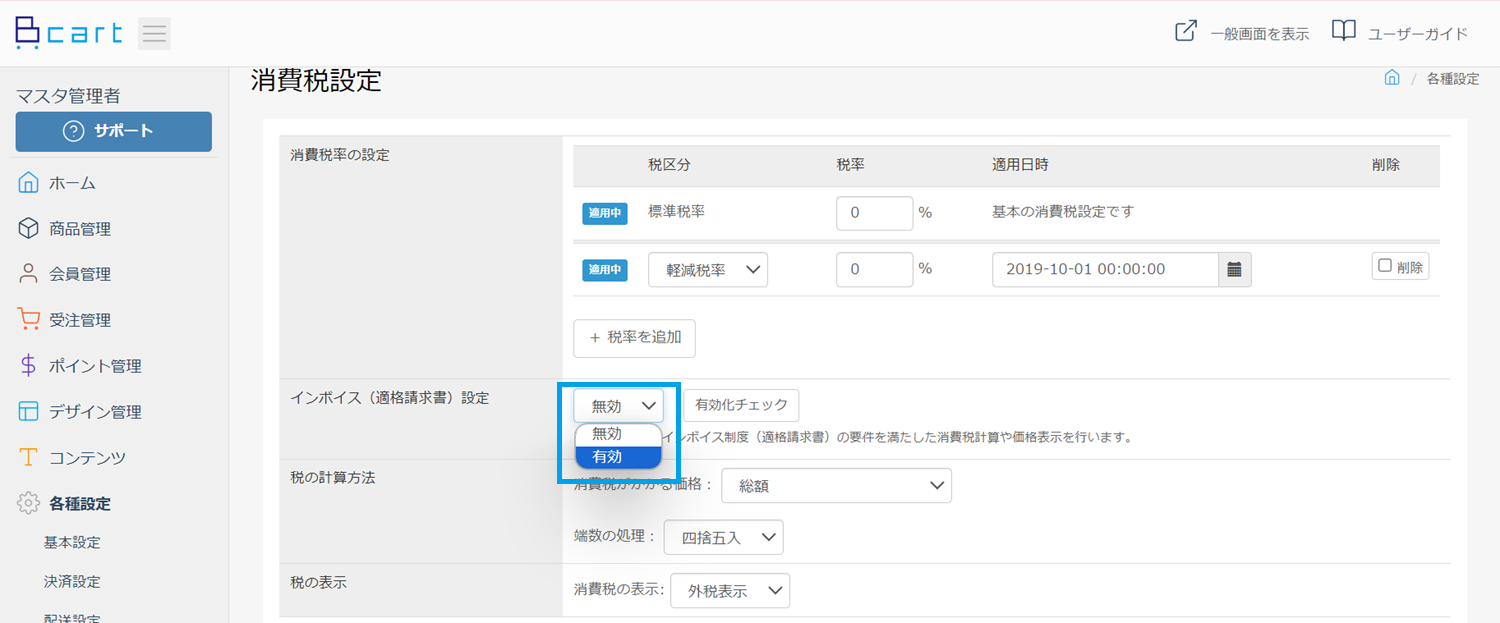Toggle the hamburger sidebar menu
This screenshot has width=1500, height=623.
click(154, 33)
